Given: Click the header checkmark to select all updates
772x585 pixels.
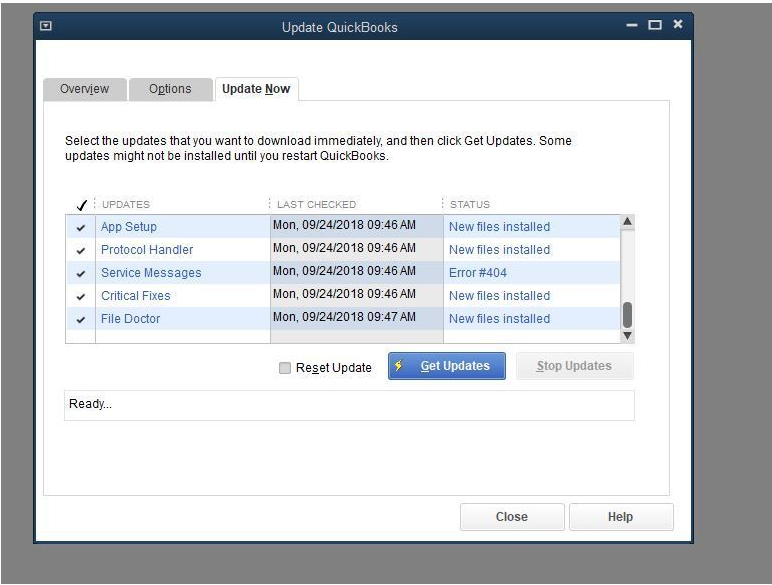Looking at the screenshot, I should click(x=82, y=205).
